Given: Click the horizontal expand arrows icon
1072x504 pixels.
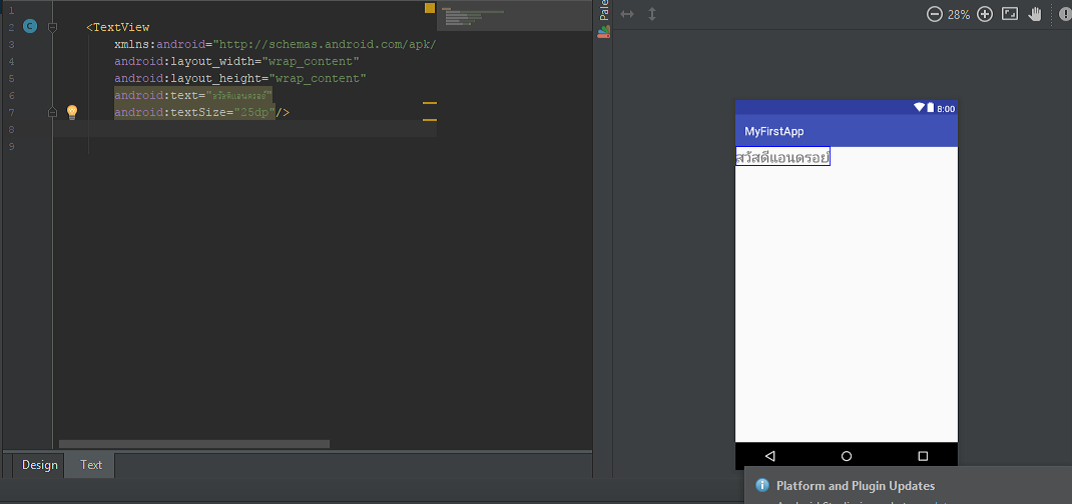Looking at the screenshot, I should 627,14.
